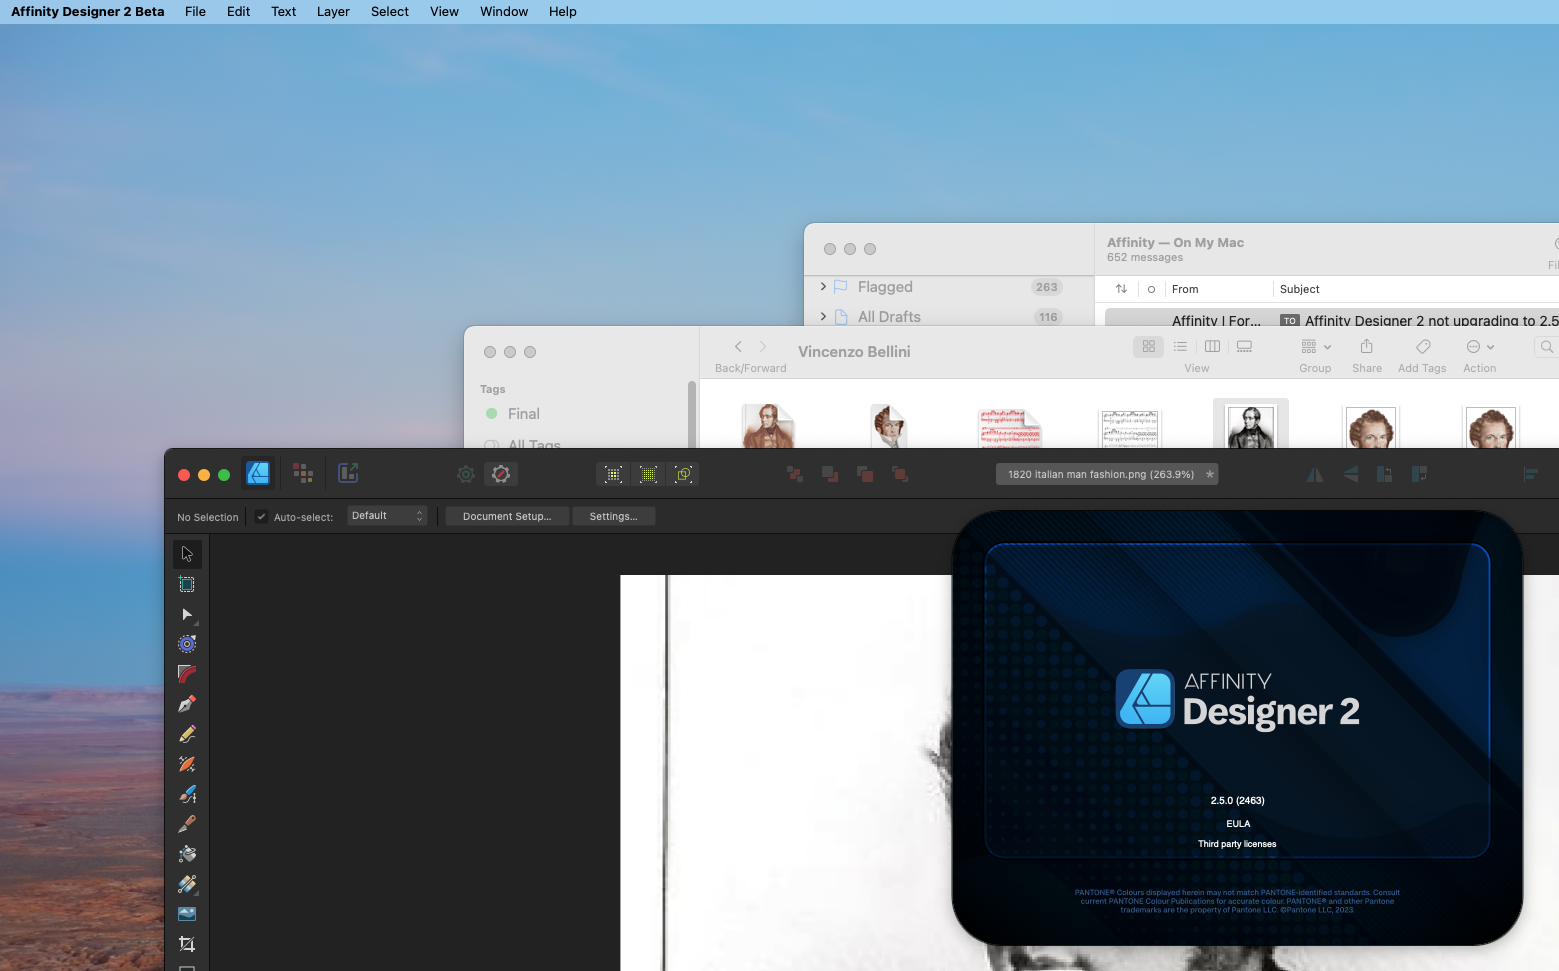Select the Artboard tool
The height and width of the screenshot is (971, 1559).
[x=186, y=584]
